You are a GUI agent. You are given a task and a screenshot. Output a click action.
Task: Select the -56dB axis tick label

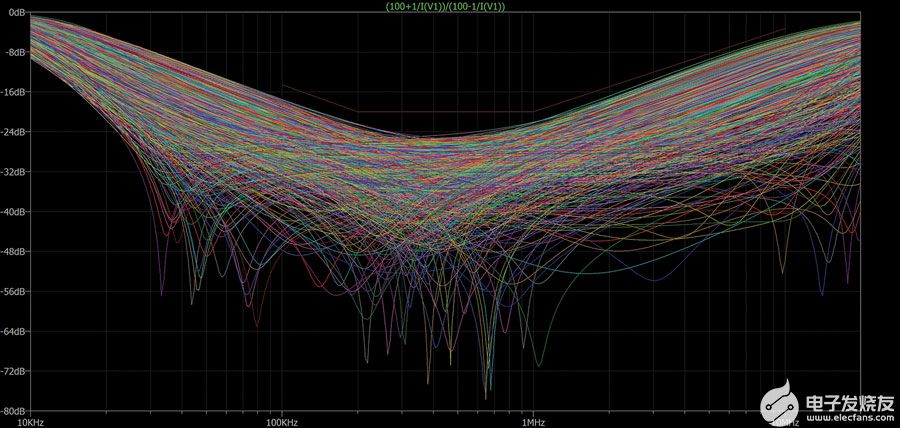tap(13, 292)
